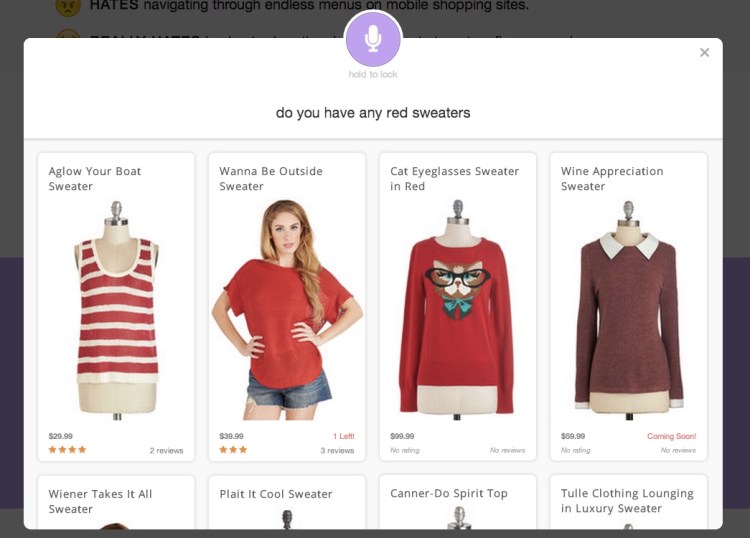Select the $29.99 price
750x538 pixels.
(x=60, y=436)
